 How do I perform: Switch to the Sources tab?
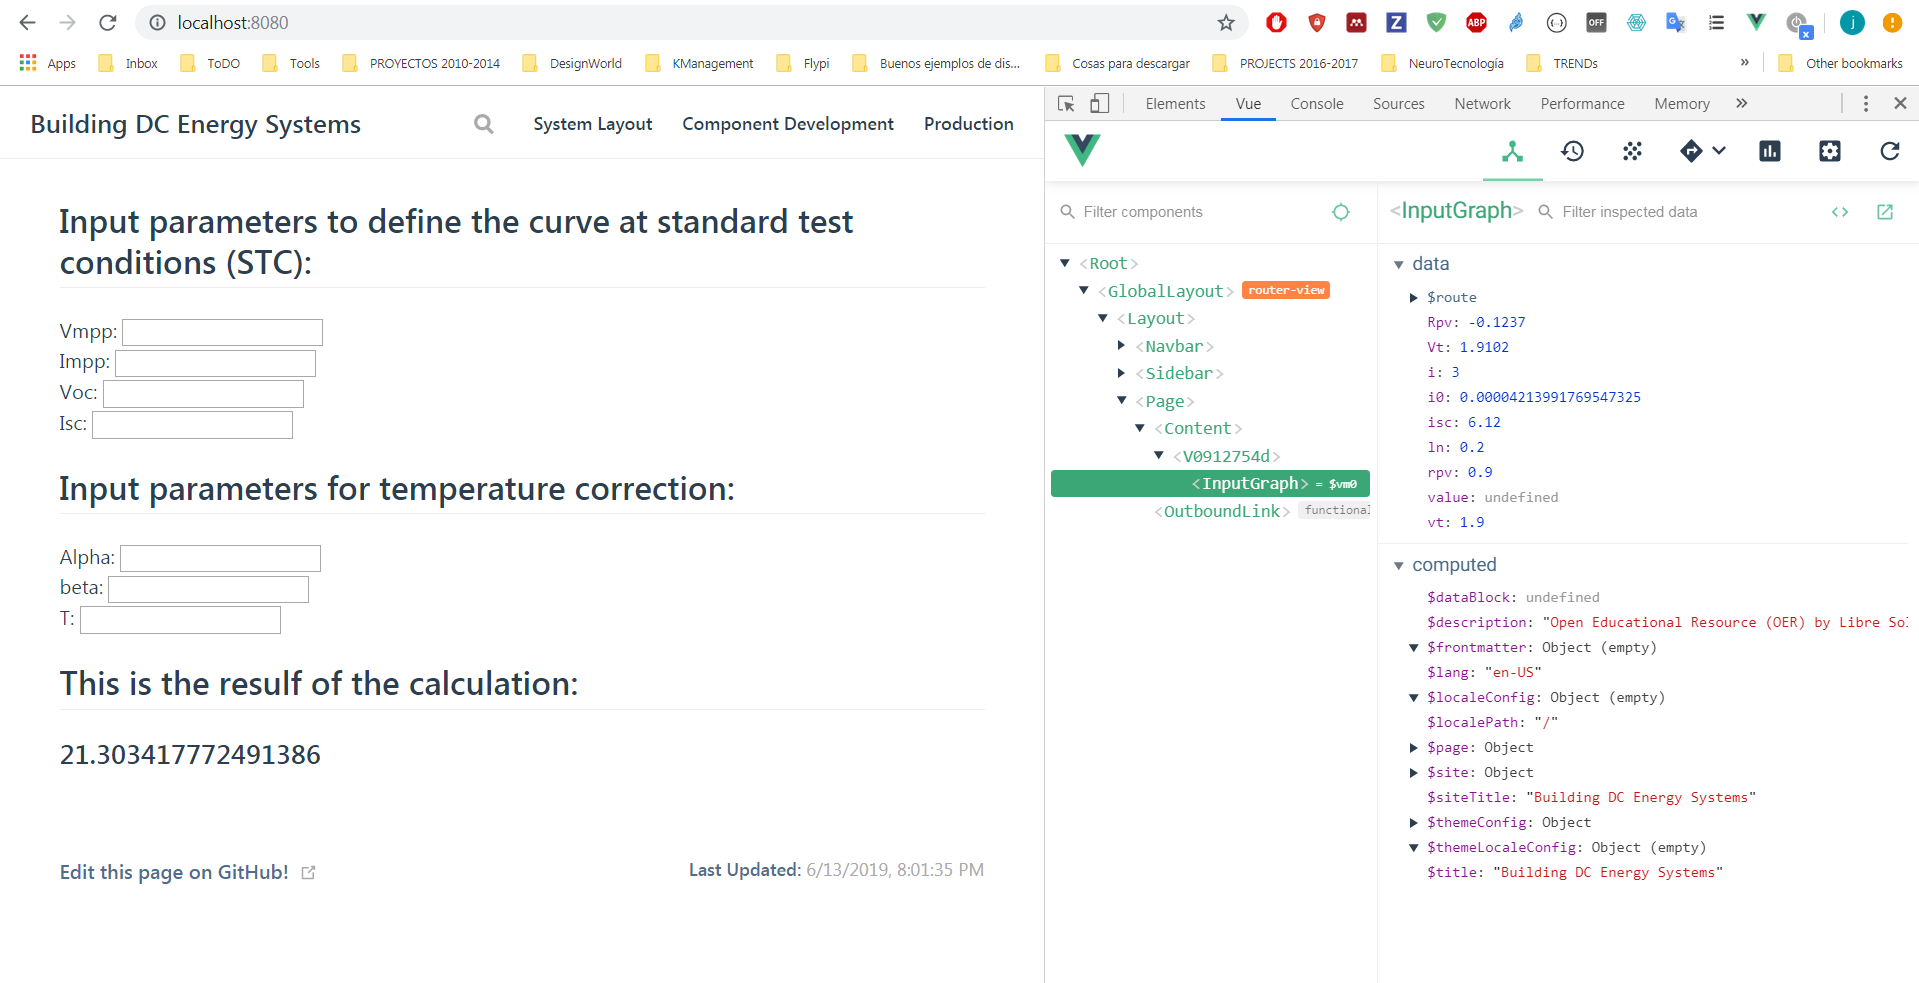[1398, 103]
